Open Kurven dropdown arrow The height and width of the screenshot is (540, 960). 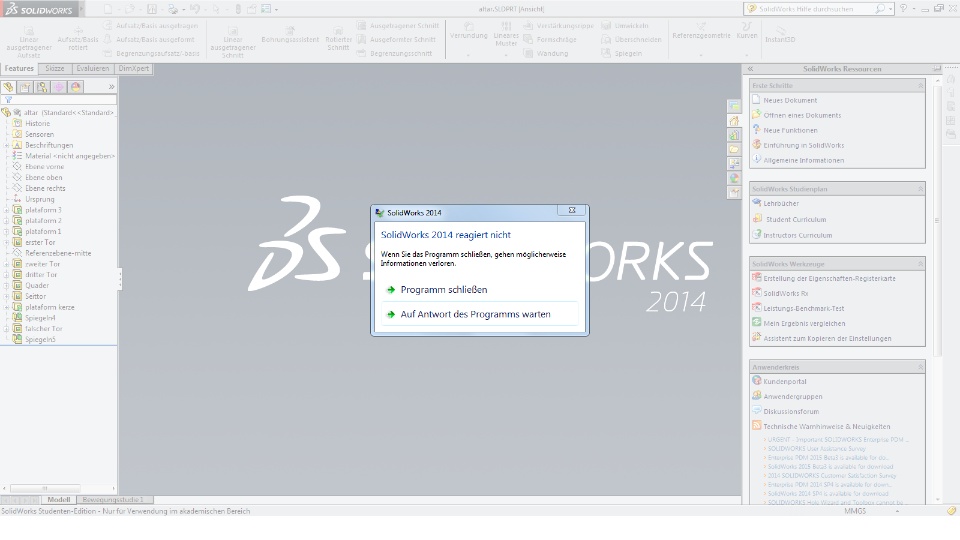[746, 56]
